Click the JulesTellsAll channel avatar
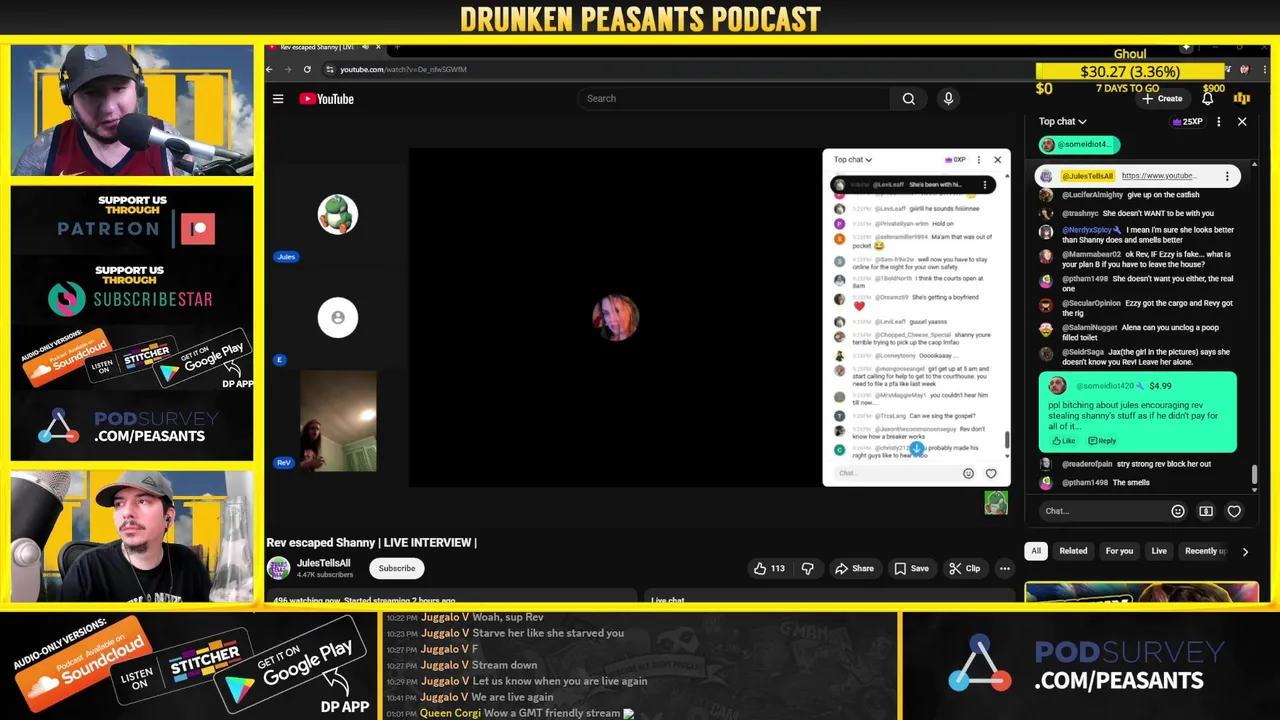Image resolution: width=1280 pixels, height=720 pixels. tap(278, 568)
